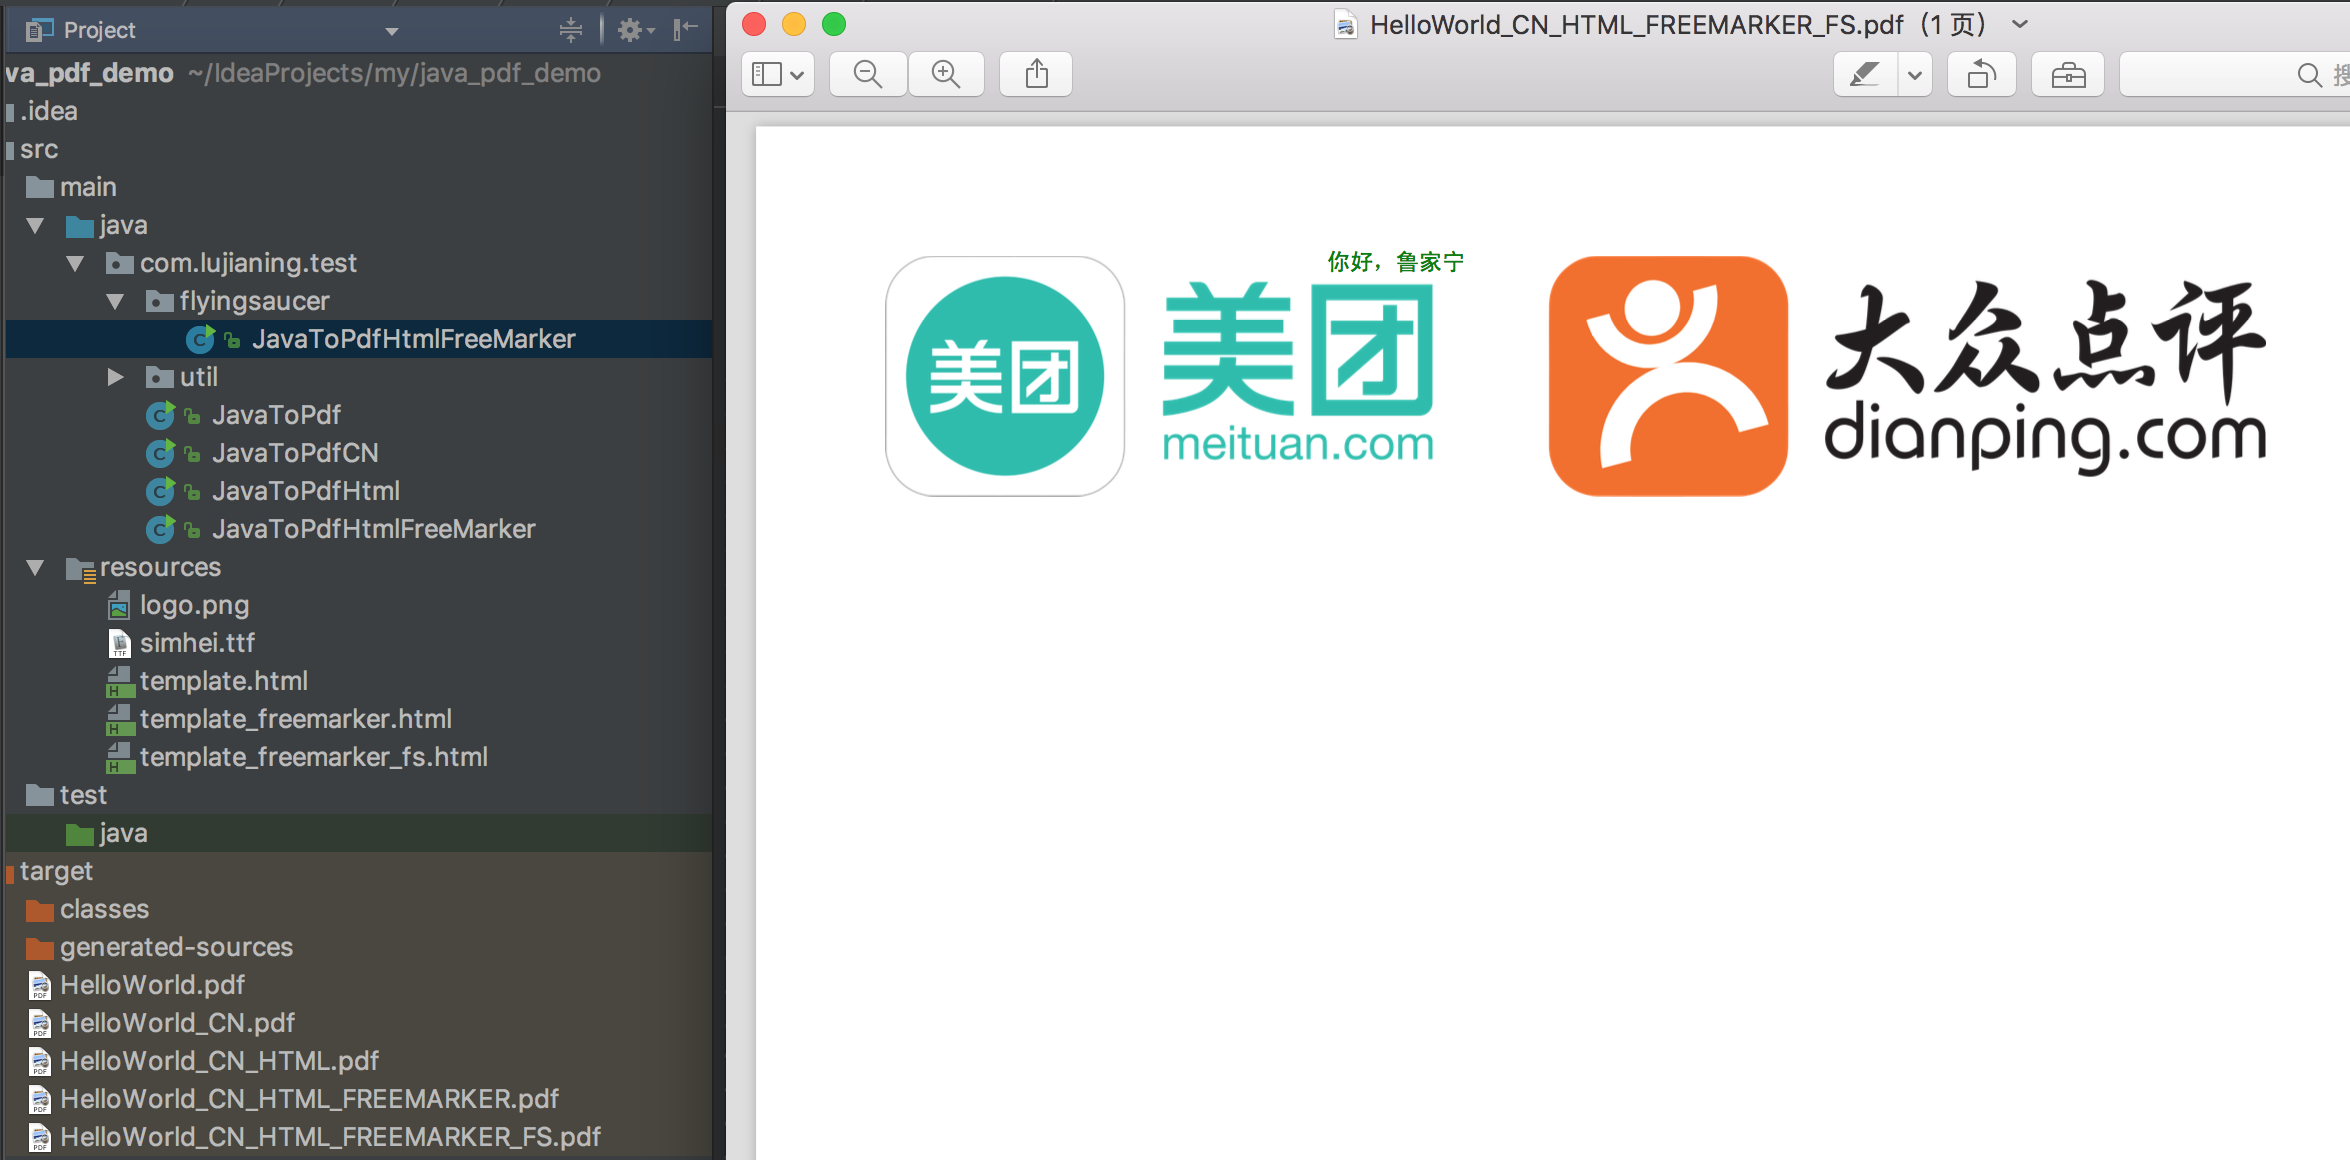Click the share button in Preview toolbar
Screen dimensions: 2350x1160
click(x=1036, y=75)
